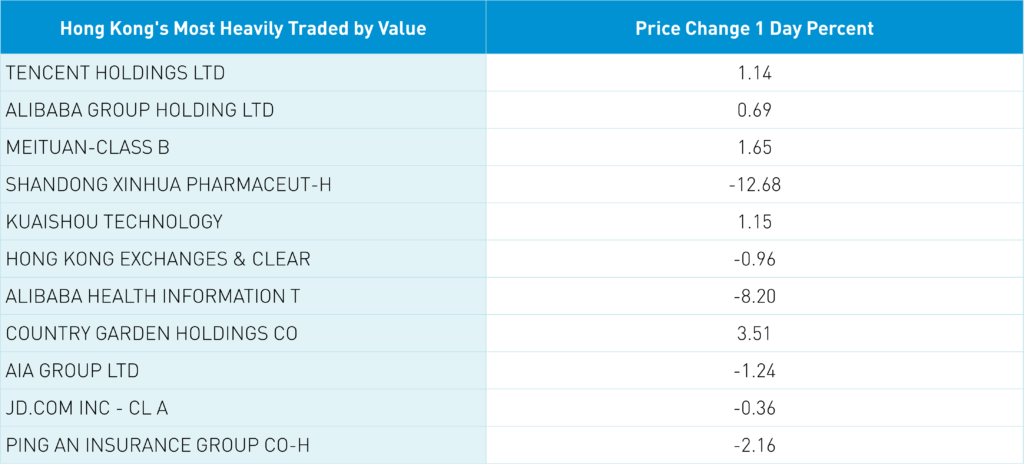Click the 'Hong Kong's Most Heavily Traded by Value' header
The height and width of the screenshot is (468, 1024).
(243, 28)
